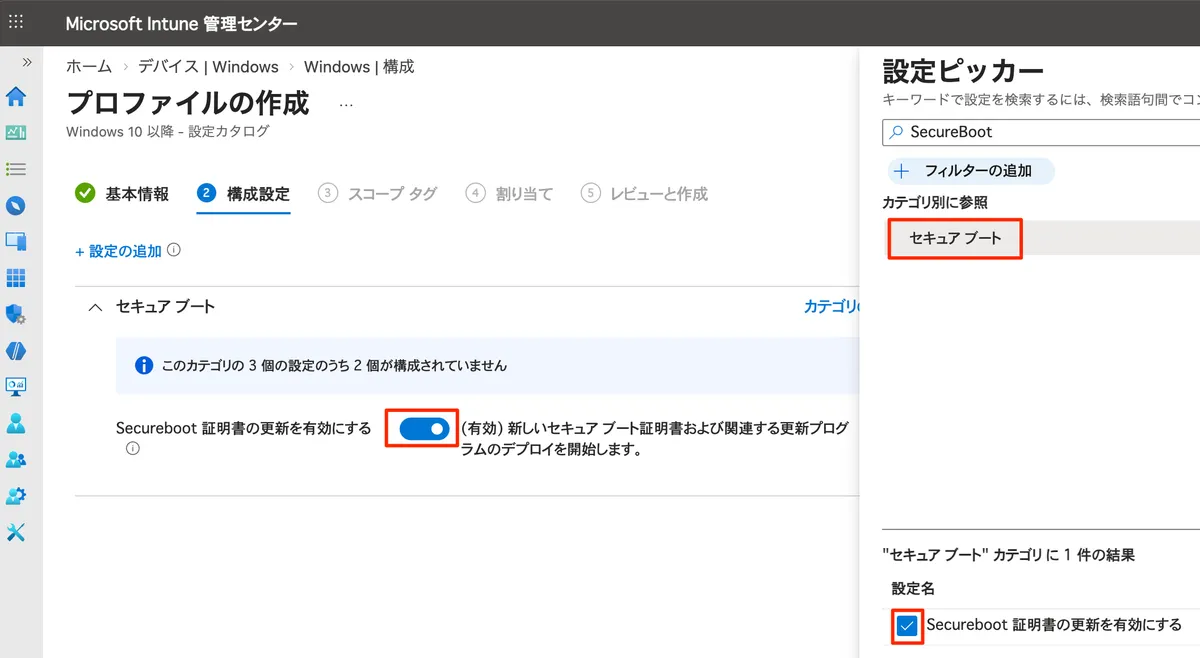Click SecureBoot search field in settings picker

(x=1041, y=132)
